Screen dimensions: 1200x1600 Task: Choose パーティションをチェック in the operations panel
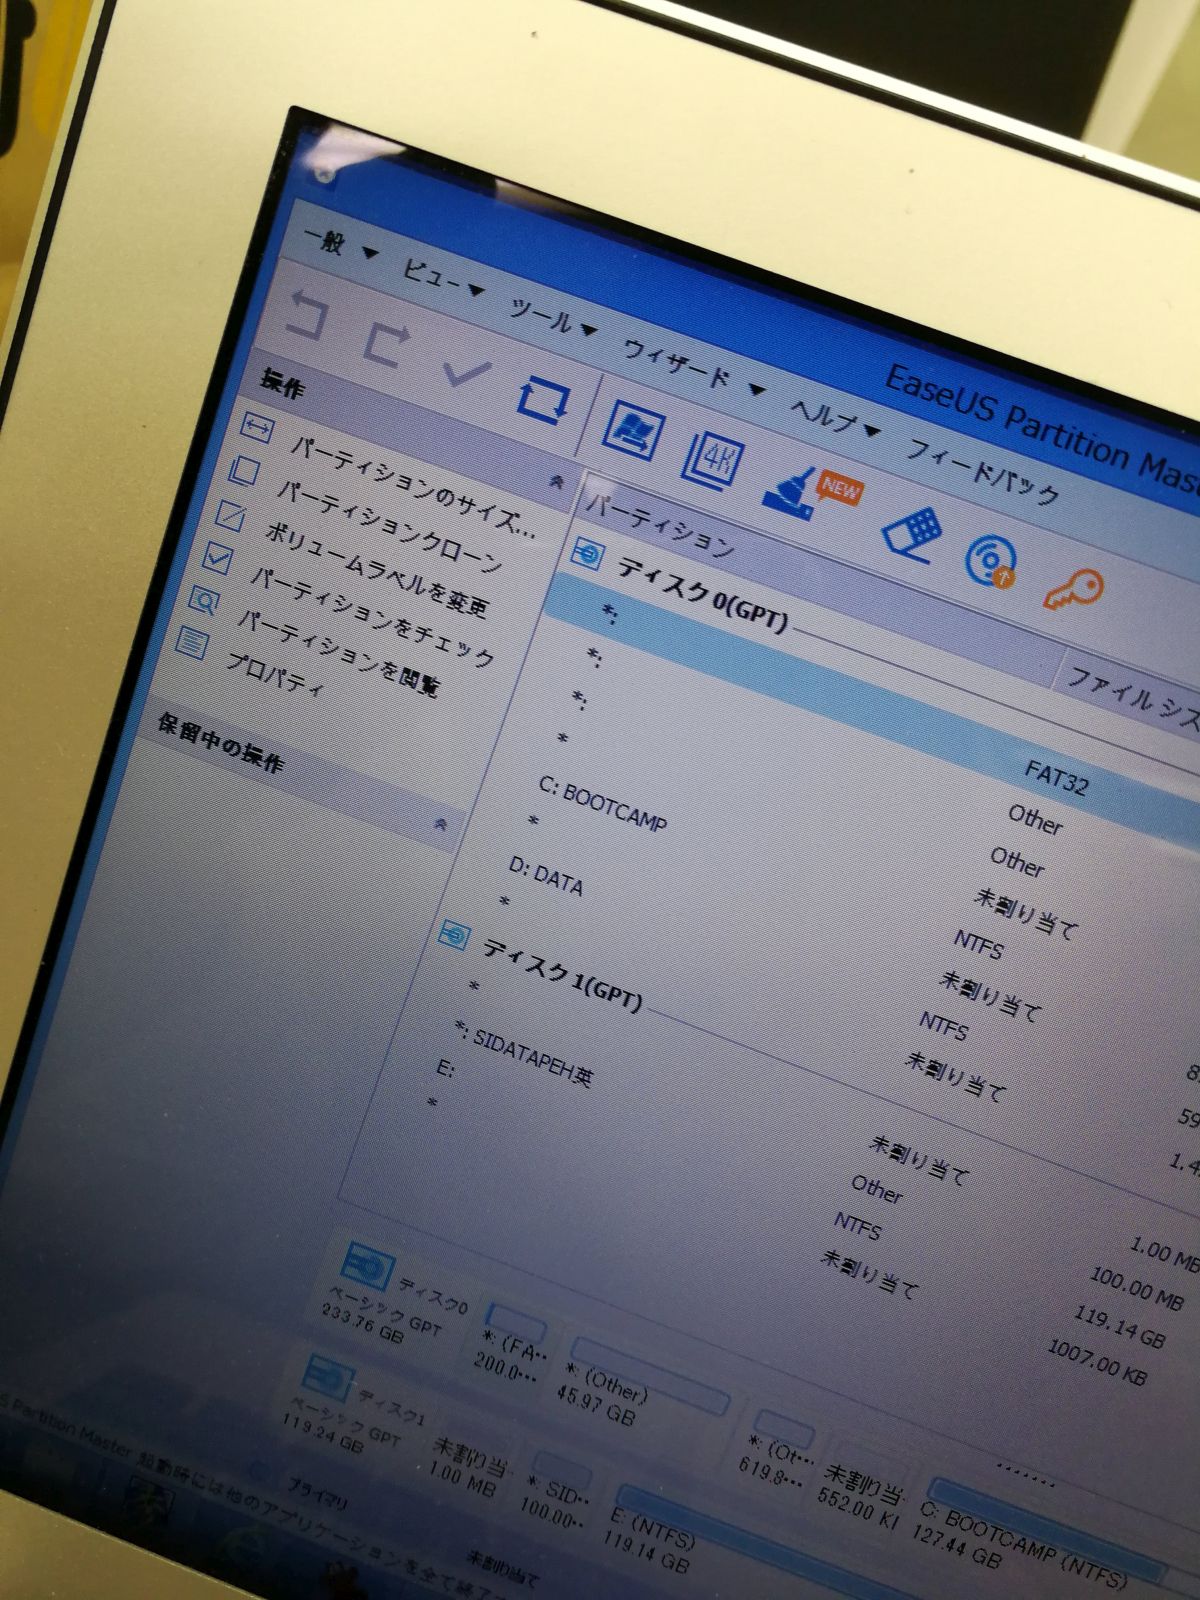click(x=372, y=616)
